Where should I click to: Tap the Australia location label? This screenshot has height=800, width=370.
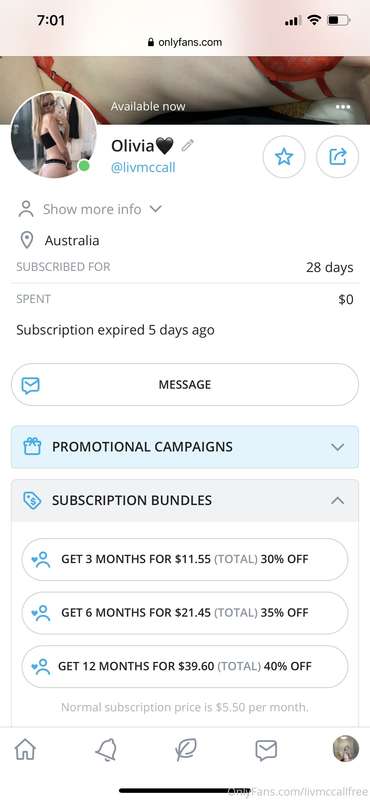(x=72, y=240)
